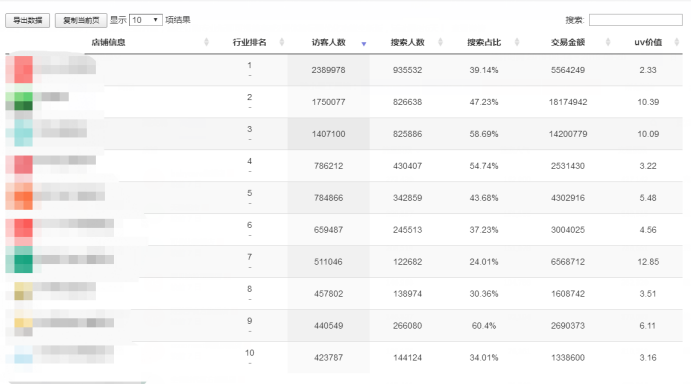Image resolution: width=691 pixels, height=385 pixels.
Task: Click search share 24.01%
Action: 484,262
